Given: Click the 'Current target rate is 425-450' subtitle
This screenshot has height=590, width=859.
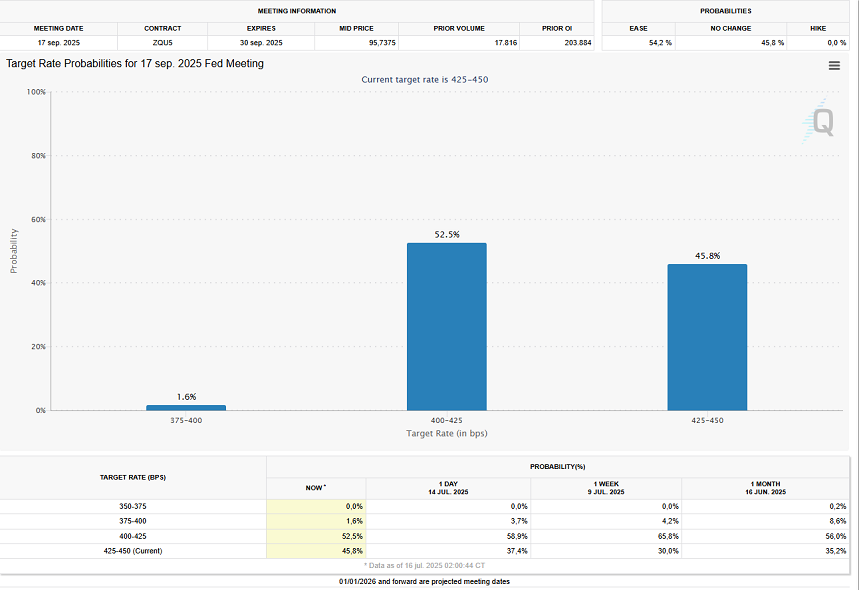Looking at the screenshot, I should click(425, 79).
